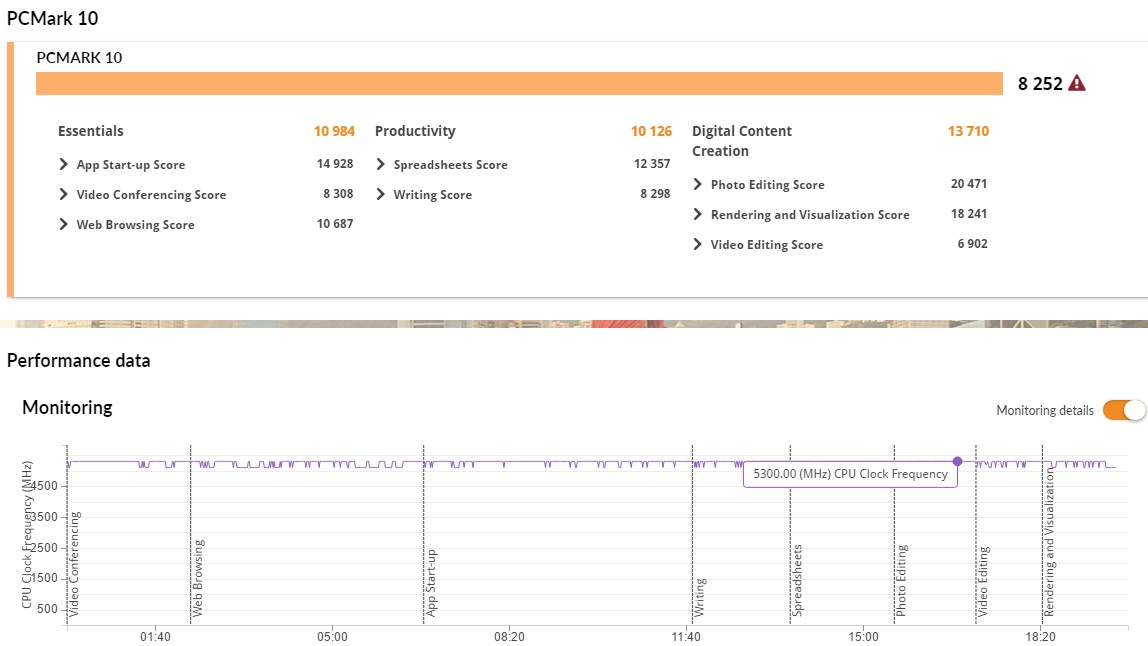Click the Performance data heading
Viewport: 1148px width, 646px height.
click(78, 360)
